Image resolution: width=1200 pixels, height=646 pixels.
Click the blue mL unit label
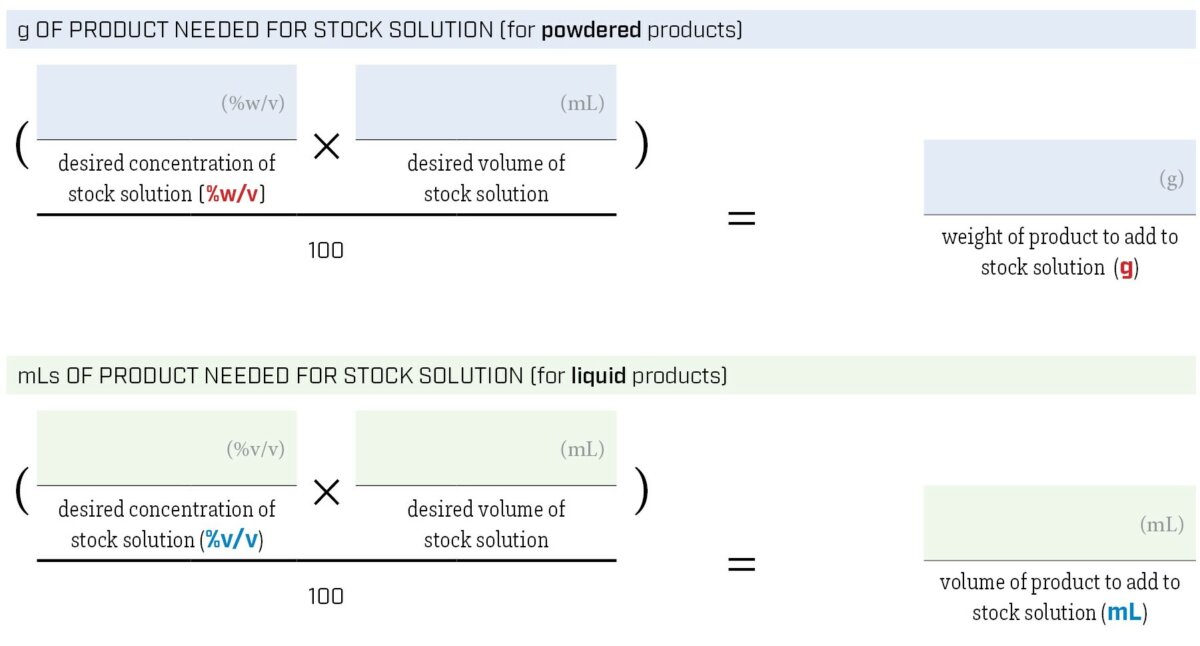pyautogui.click(x=1124, y=612)
